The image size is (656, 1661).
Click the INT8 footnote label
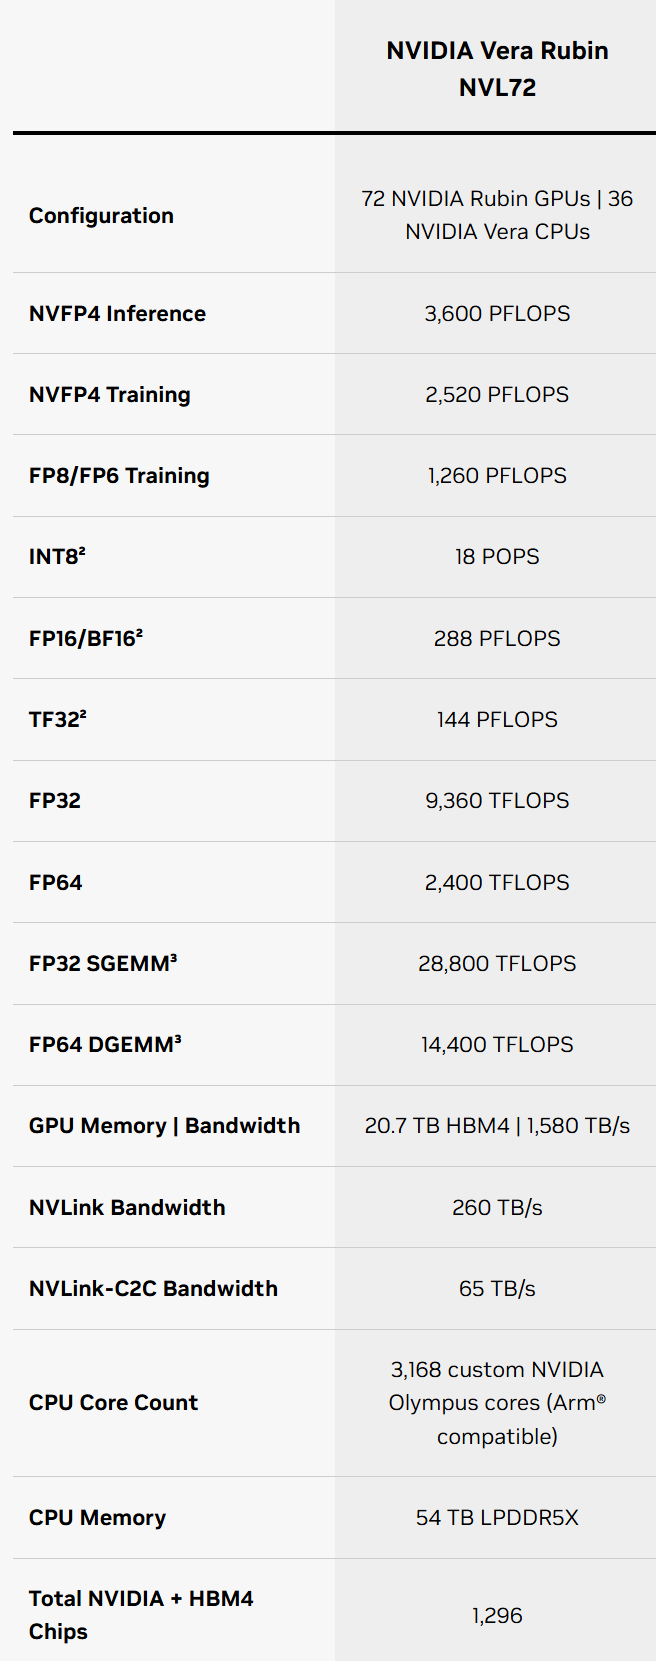57,556
